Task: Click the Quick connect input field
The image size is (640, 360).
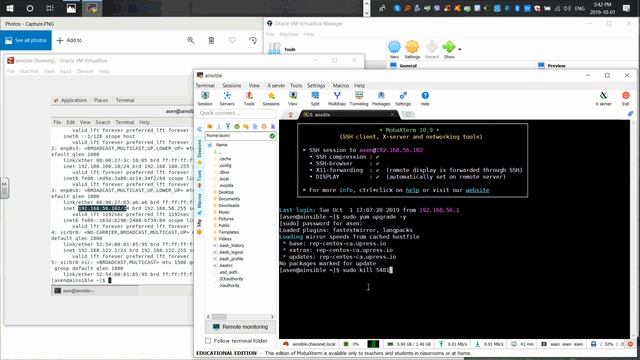Action: click(x=237, y=113)
